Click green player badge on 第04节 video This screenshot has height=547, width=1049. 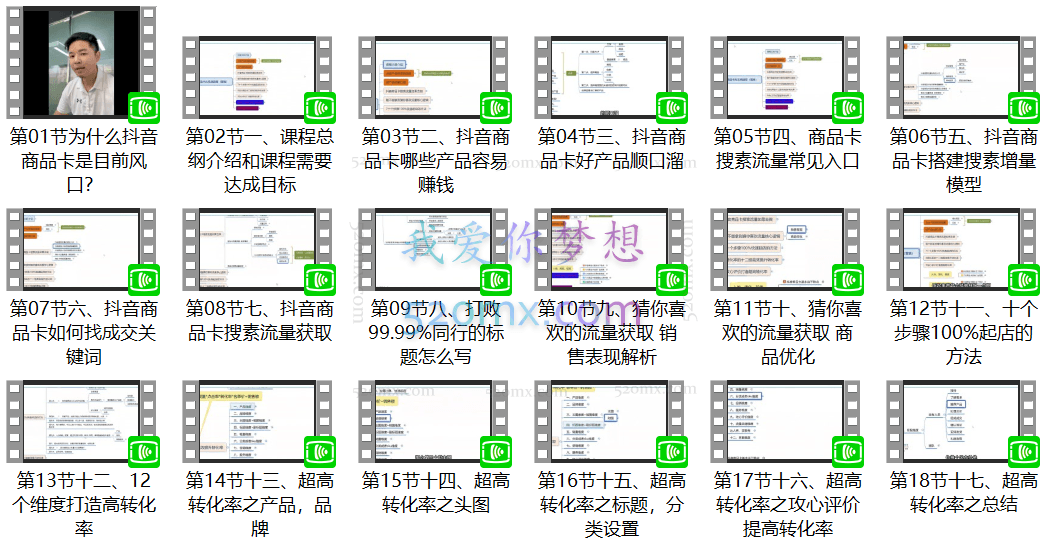[672, 108]
